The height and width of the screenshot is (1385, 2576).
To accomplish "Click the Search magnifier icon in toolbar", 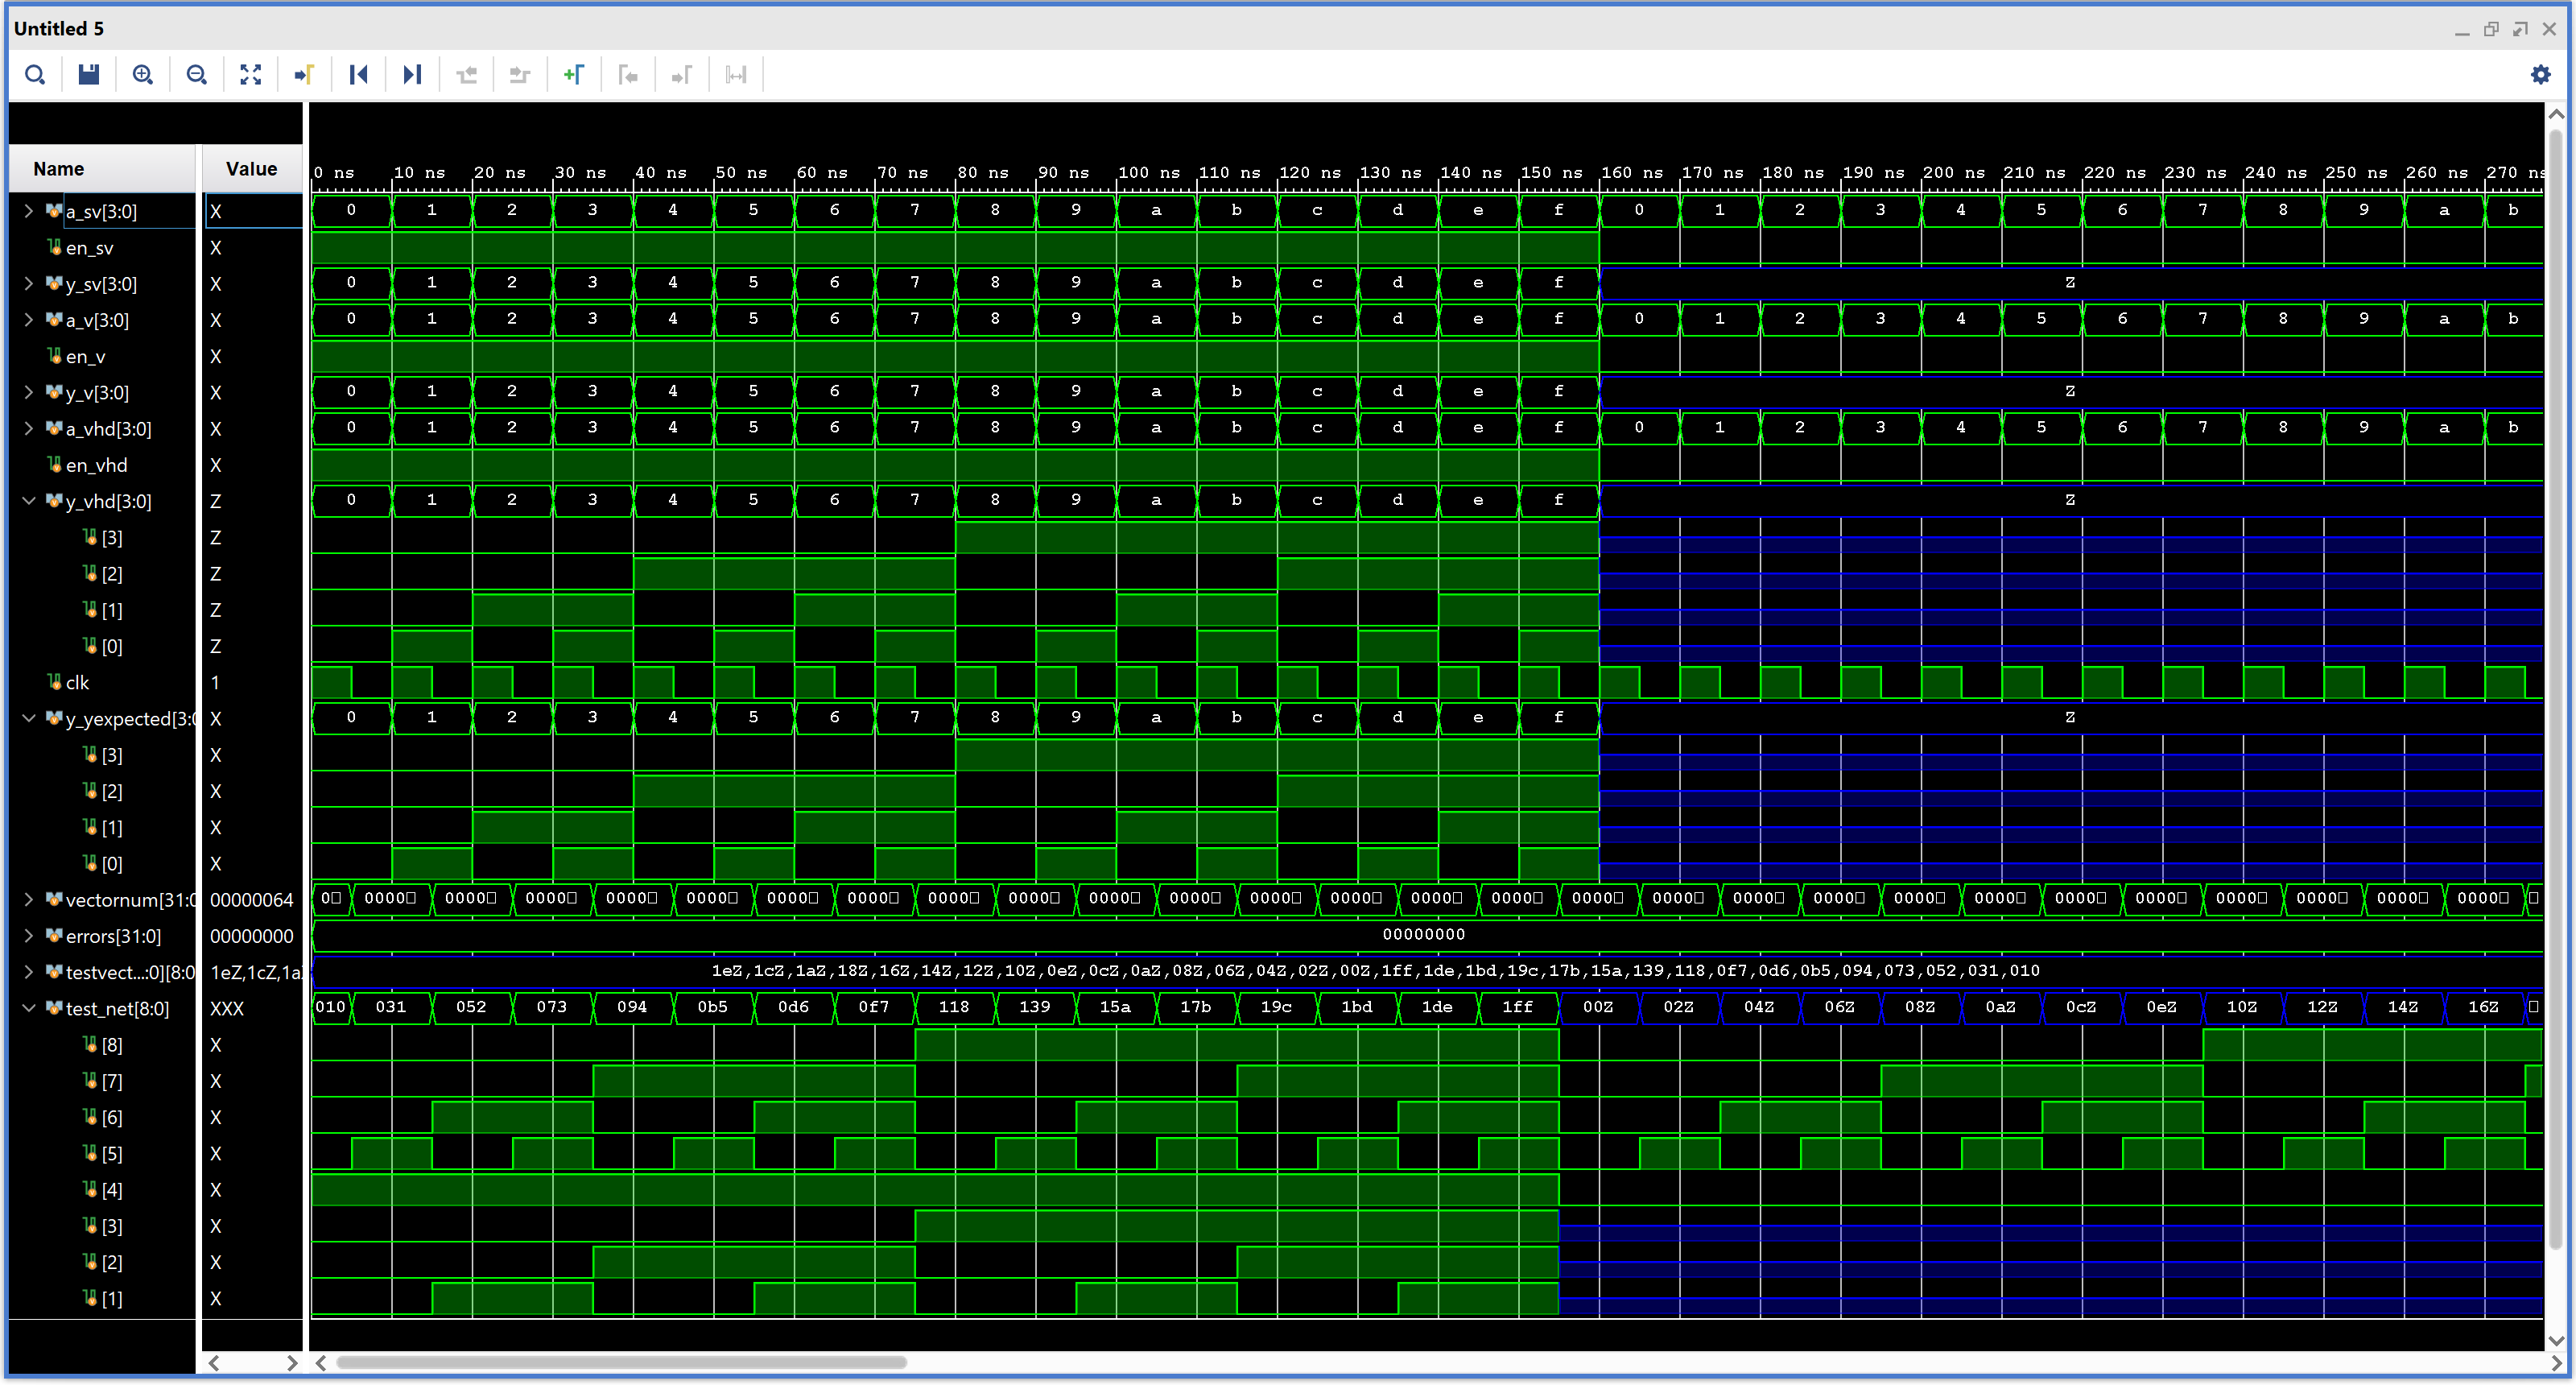I will 35,75.
